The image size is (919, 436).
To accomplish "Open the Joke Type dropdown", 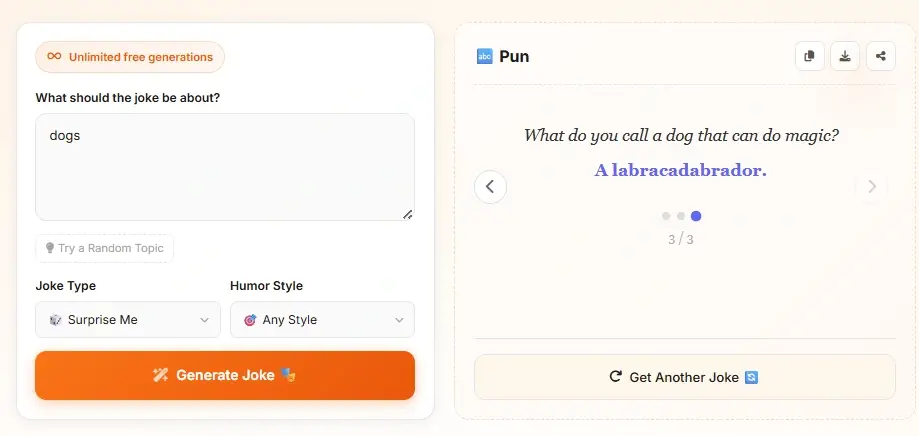I will (x=125, y=320).
